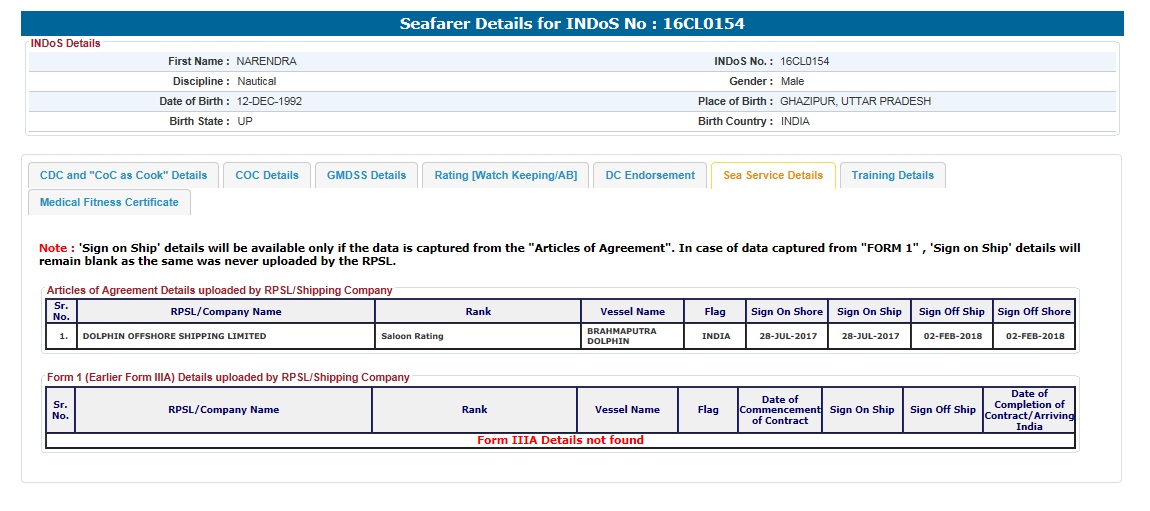
Task: Click the Date of Commencement of Contract header
Action: 780,410
